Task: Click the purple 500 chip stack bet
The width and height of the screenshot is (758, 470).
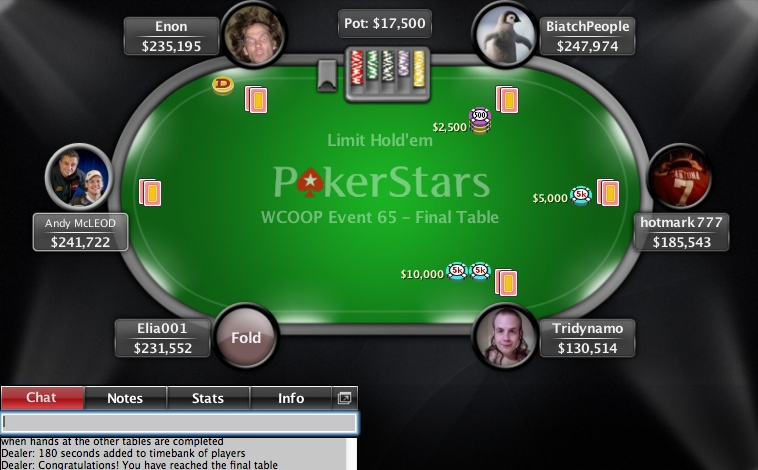Action: [480, 121]
